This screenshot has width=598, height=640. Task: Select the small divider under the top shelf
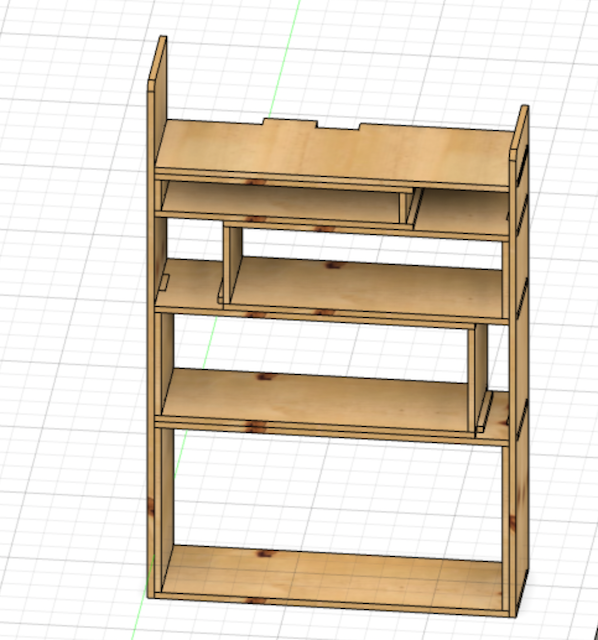point(409,207)
